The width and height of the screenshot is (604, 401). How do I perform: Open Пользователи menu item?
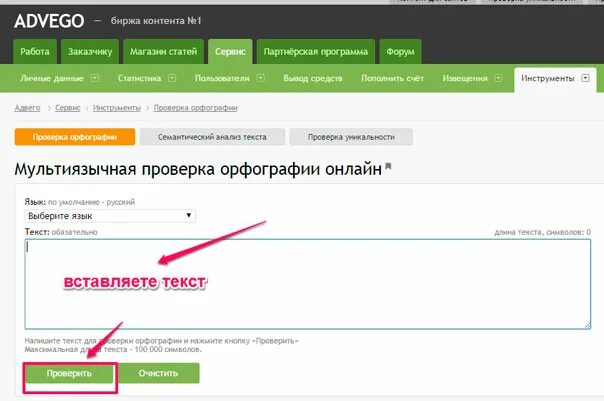click(x=222, y=78)
